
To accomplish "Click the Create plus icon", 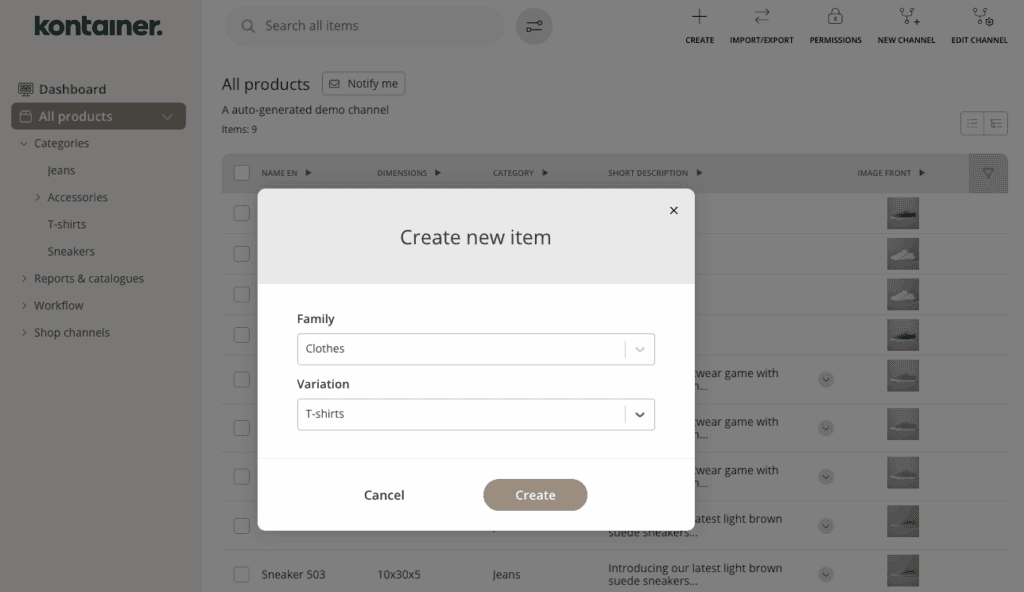I will pyautogui.click(x=699, y=17).
